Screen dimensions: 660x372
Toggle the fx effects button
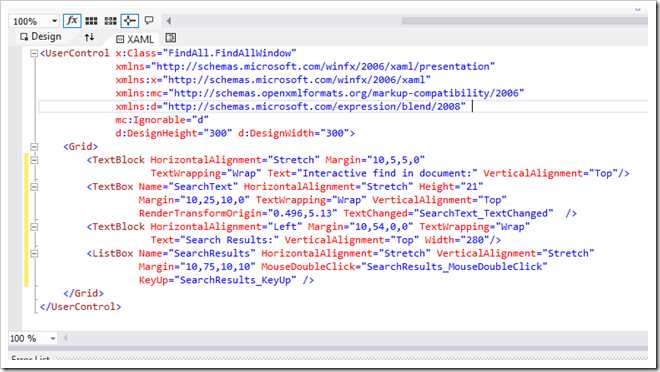tap(72, 20)
